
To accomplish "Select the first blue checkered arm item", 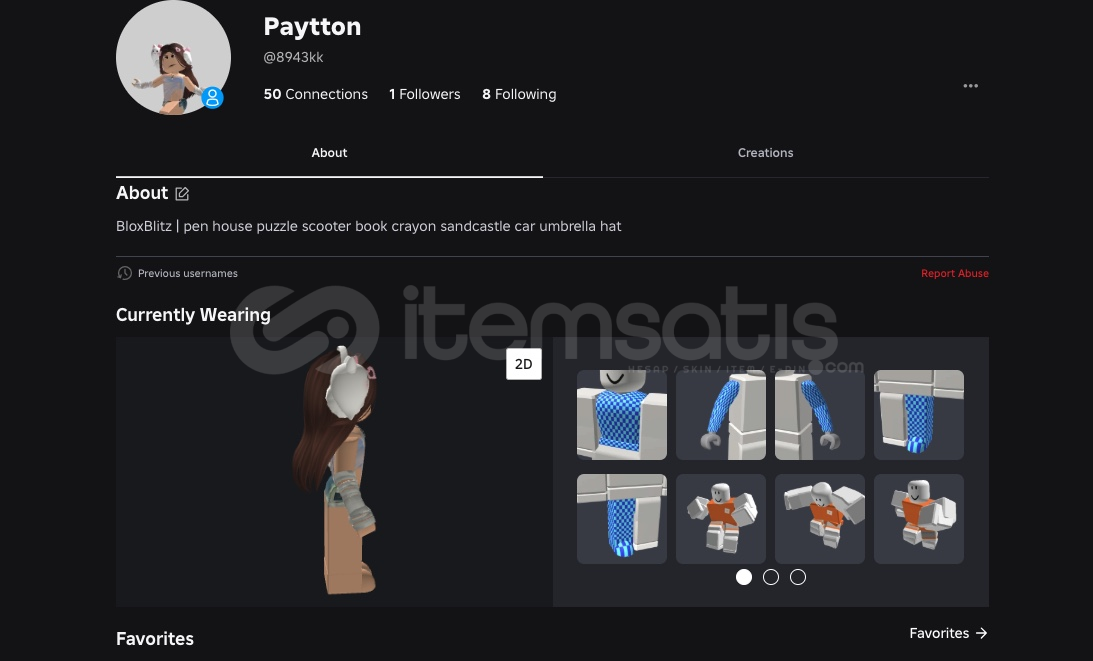I will coord(720,415).
